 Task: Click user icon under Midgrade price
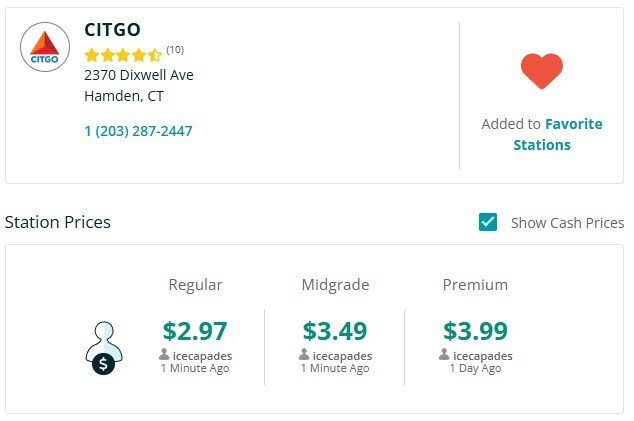(x=305, y=355)
